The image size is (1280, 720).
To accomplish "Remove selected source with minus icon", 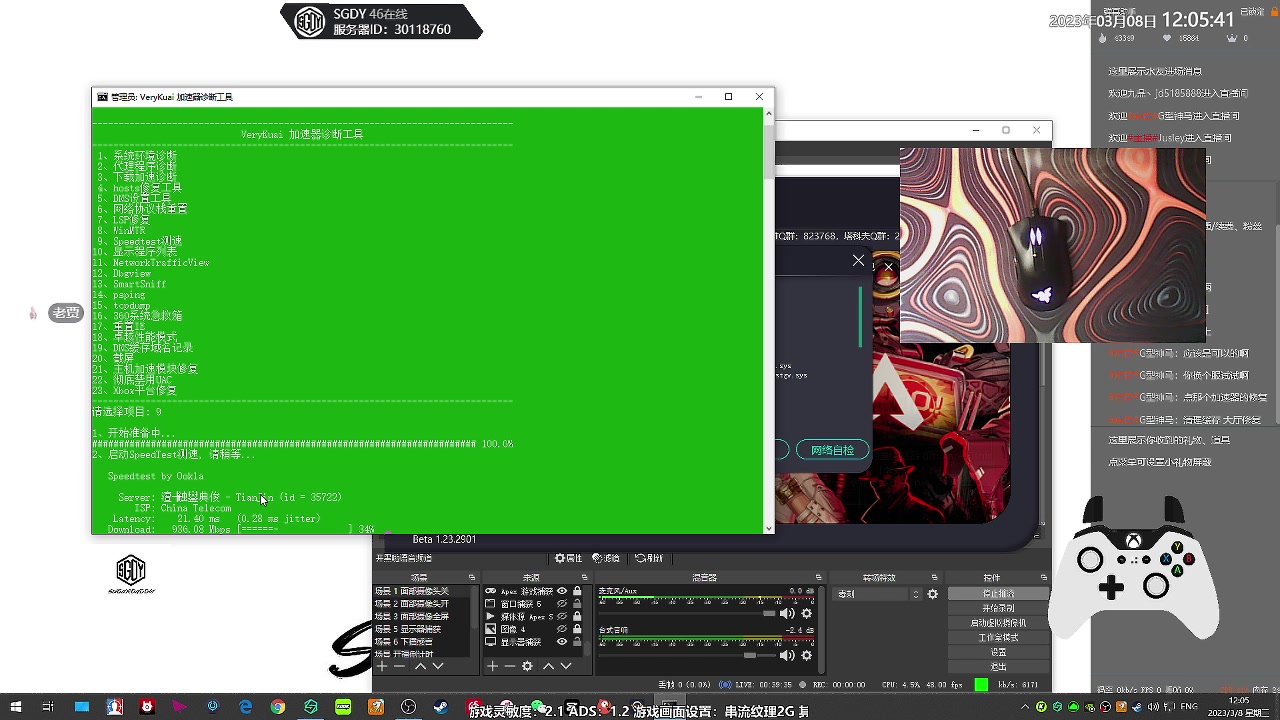I will pos(509,666).
